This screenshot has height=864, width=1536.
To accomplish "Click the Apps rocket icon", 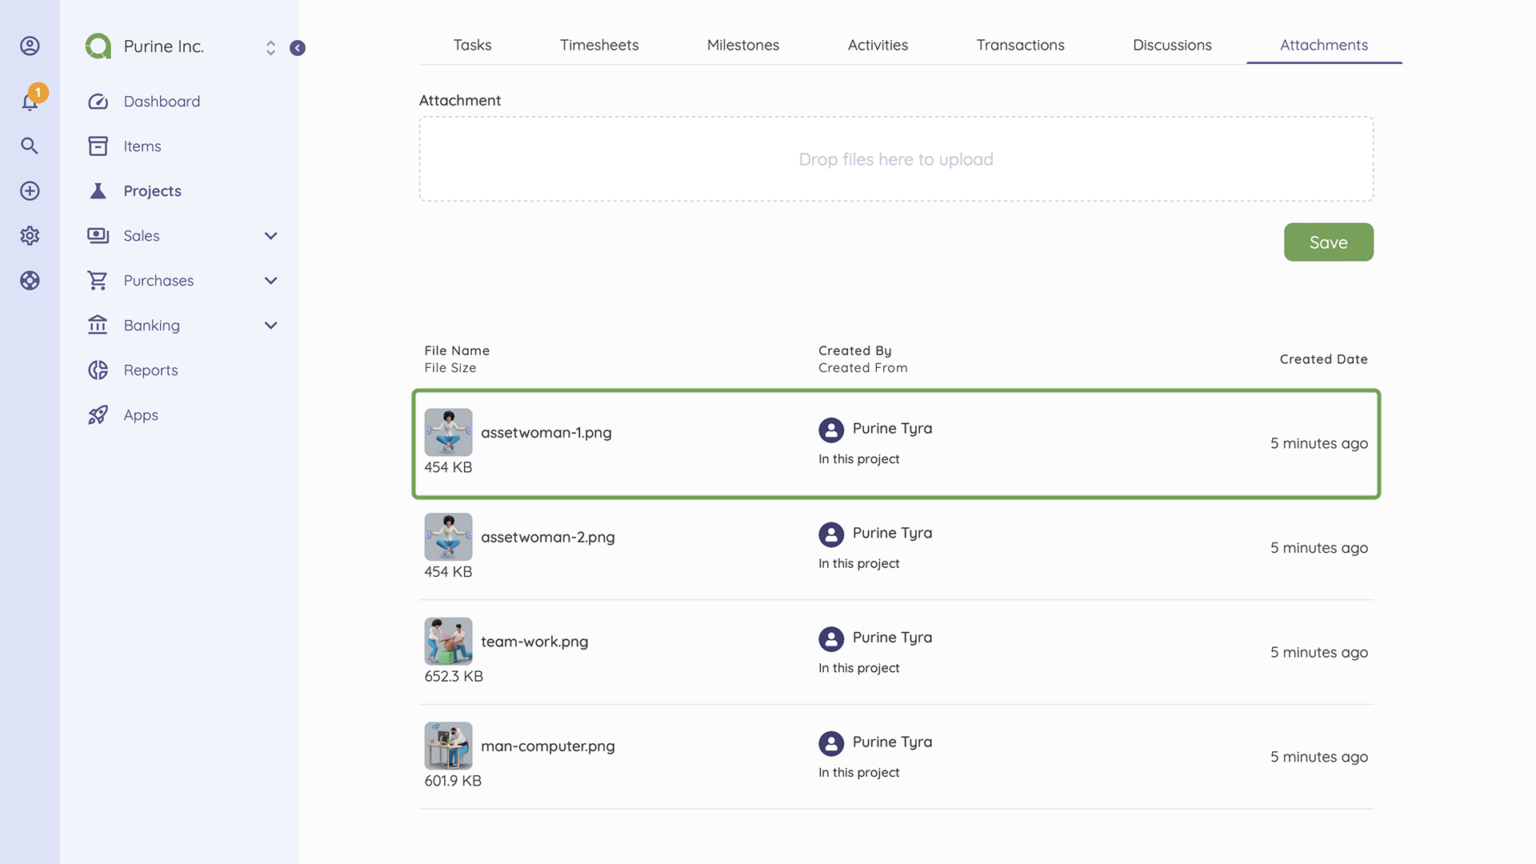I will click(98, 415).
